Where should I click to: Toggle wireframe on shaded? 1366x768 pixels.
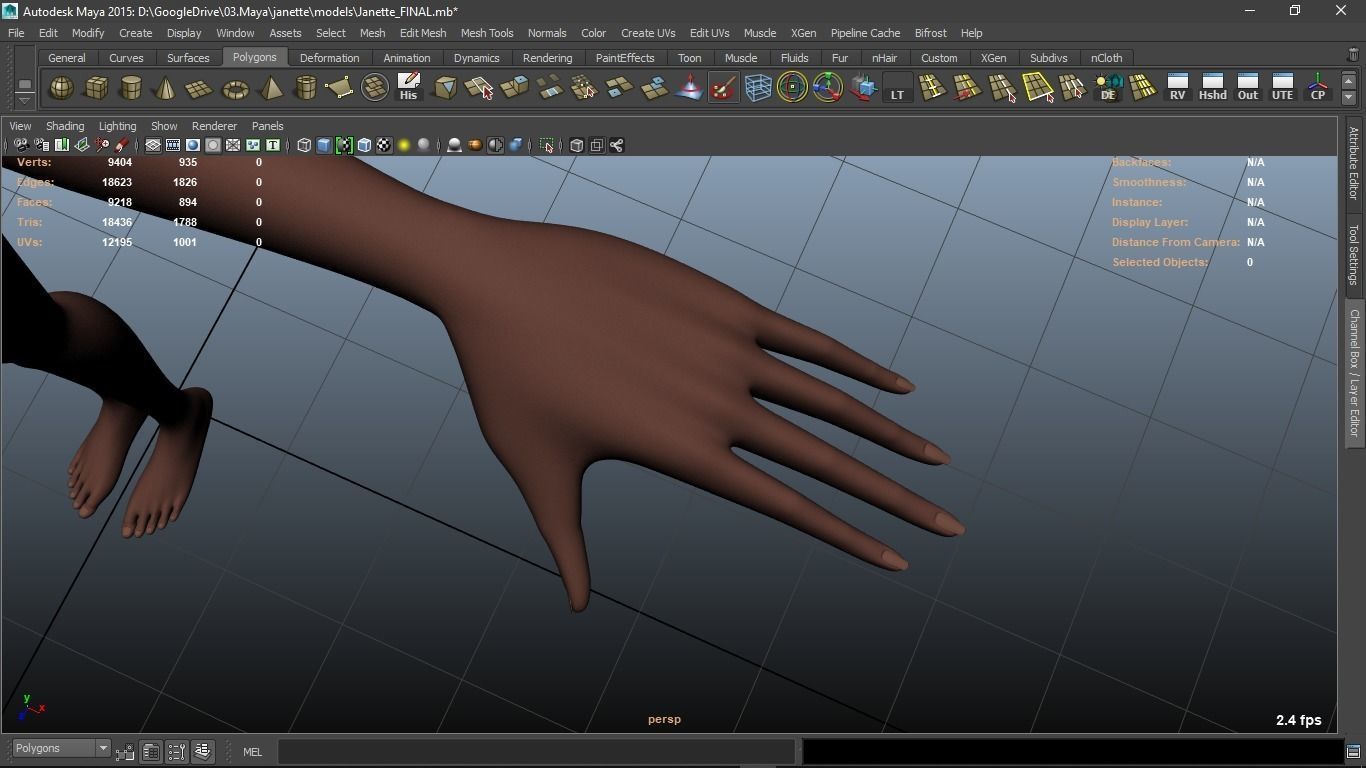tap(364, 146)
